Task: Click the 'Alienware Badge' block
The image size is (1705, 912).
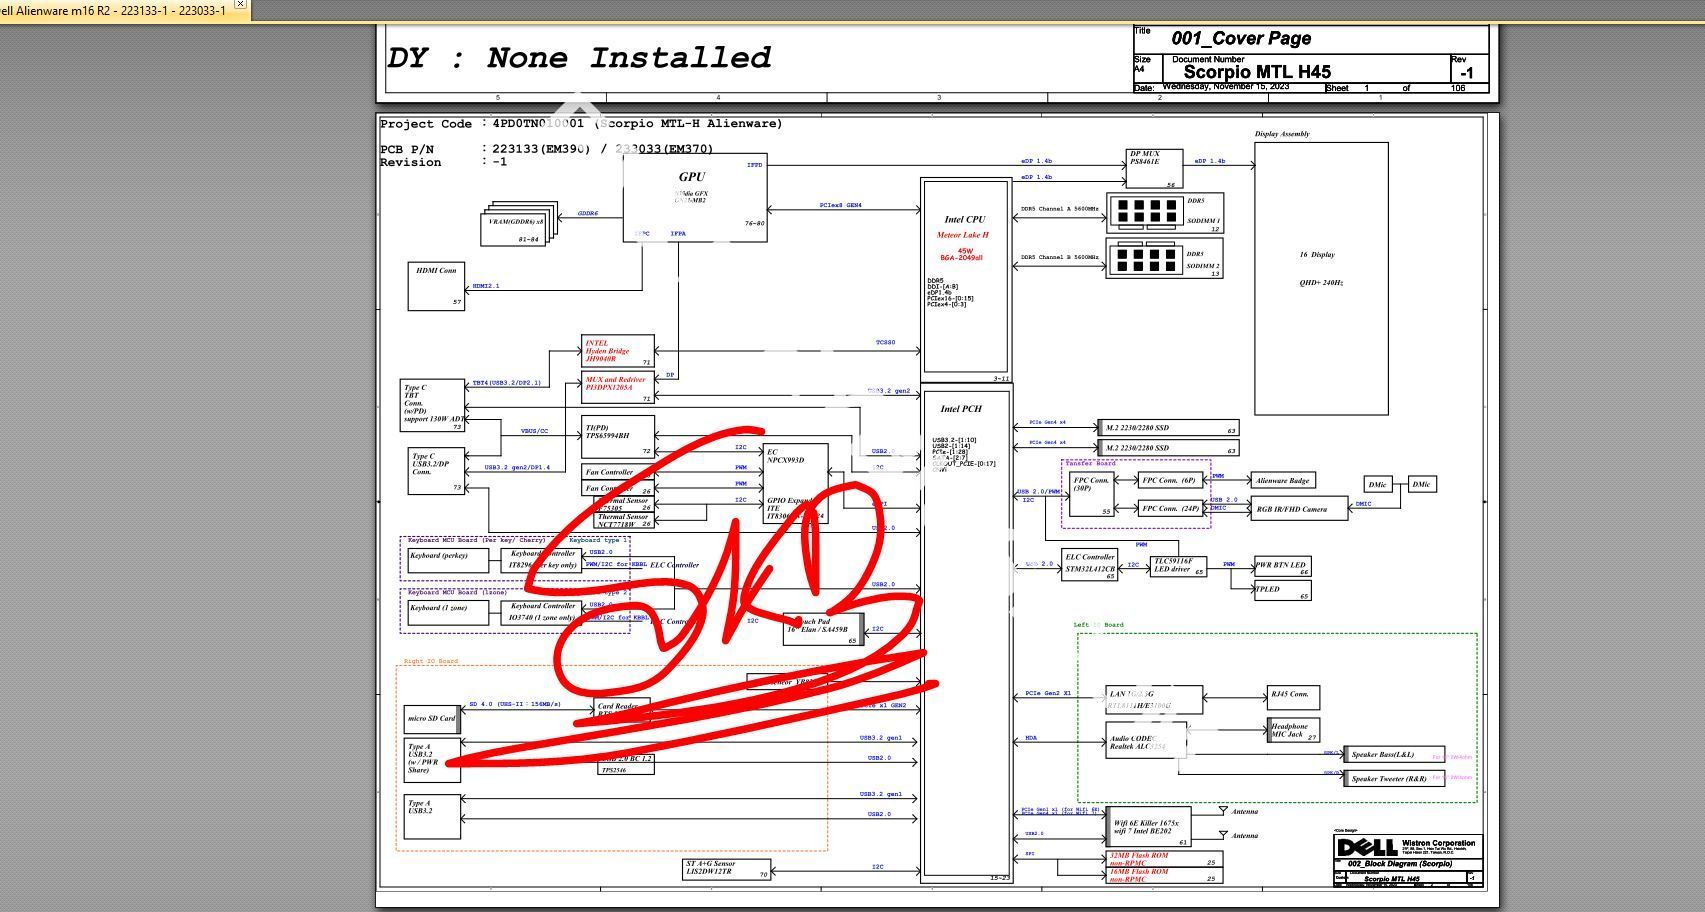Action: [1283, 481]
